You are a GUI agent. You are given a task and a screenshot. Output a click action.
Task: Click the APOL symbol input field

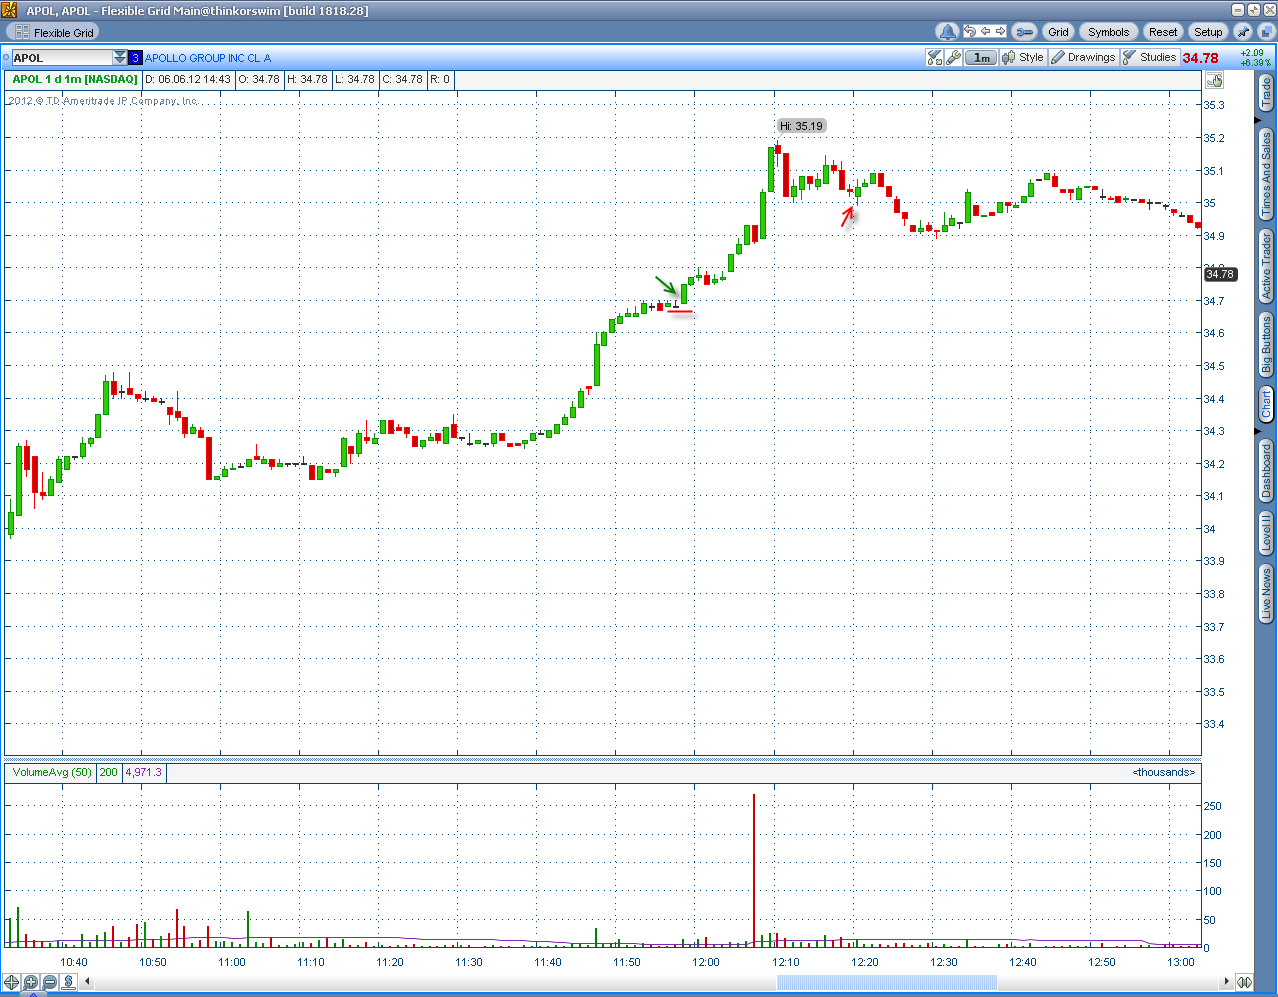62,58
